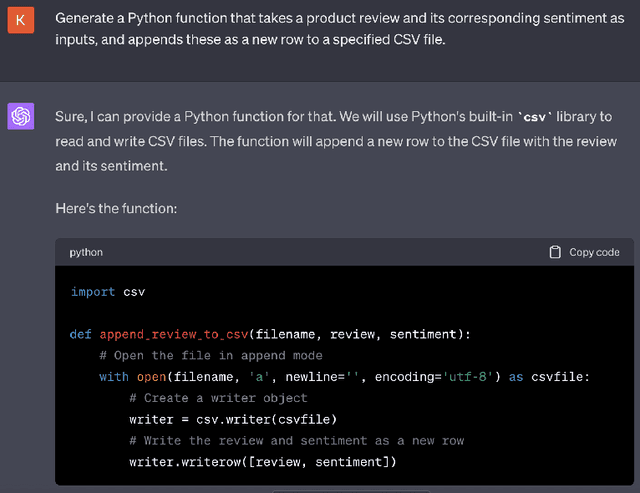Click the clipboard icon beside Copy code
This screenshot has height=493, width=640.
click(x=555, y=252)
